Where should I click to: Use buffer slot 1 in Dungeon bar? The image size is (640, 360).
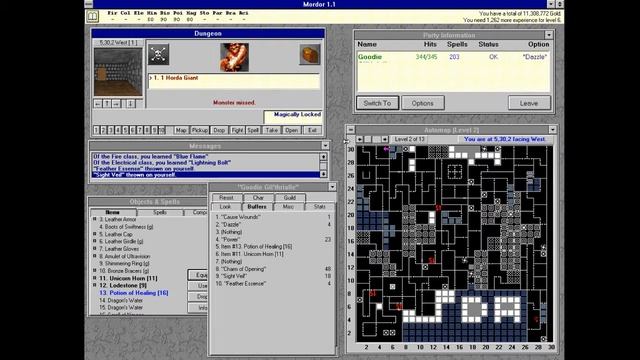[x=96, y=130]
